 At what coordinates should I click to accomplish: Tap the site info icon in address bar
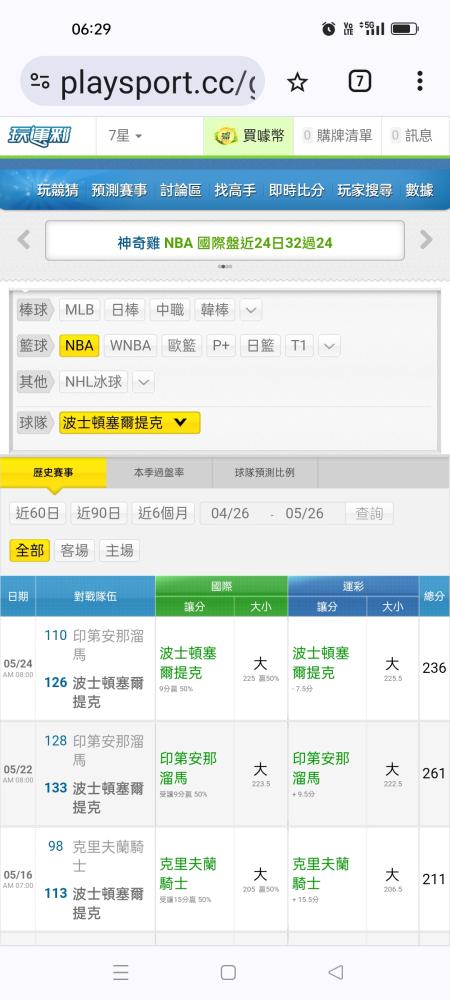point(40,81)
